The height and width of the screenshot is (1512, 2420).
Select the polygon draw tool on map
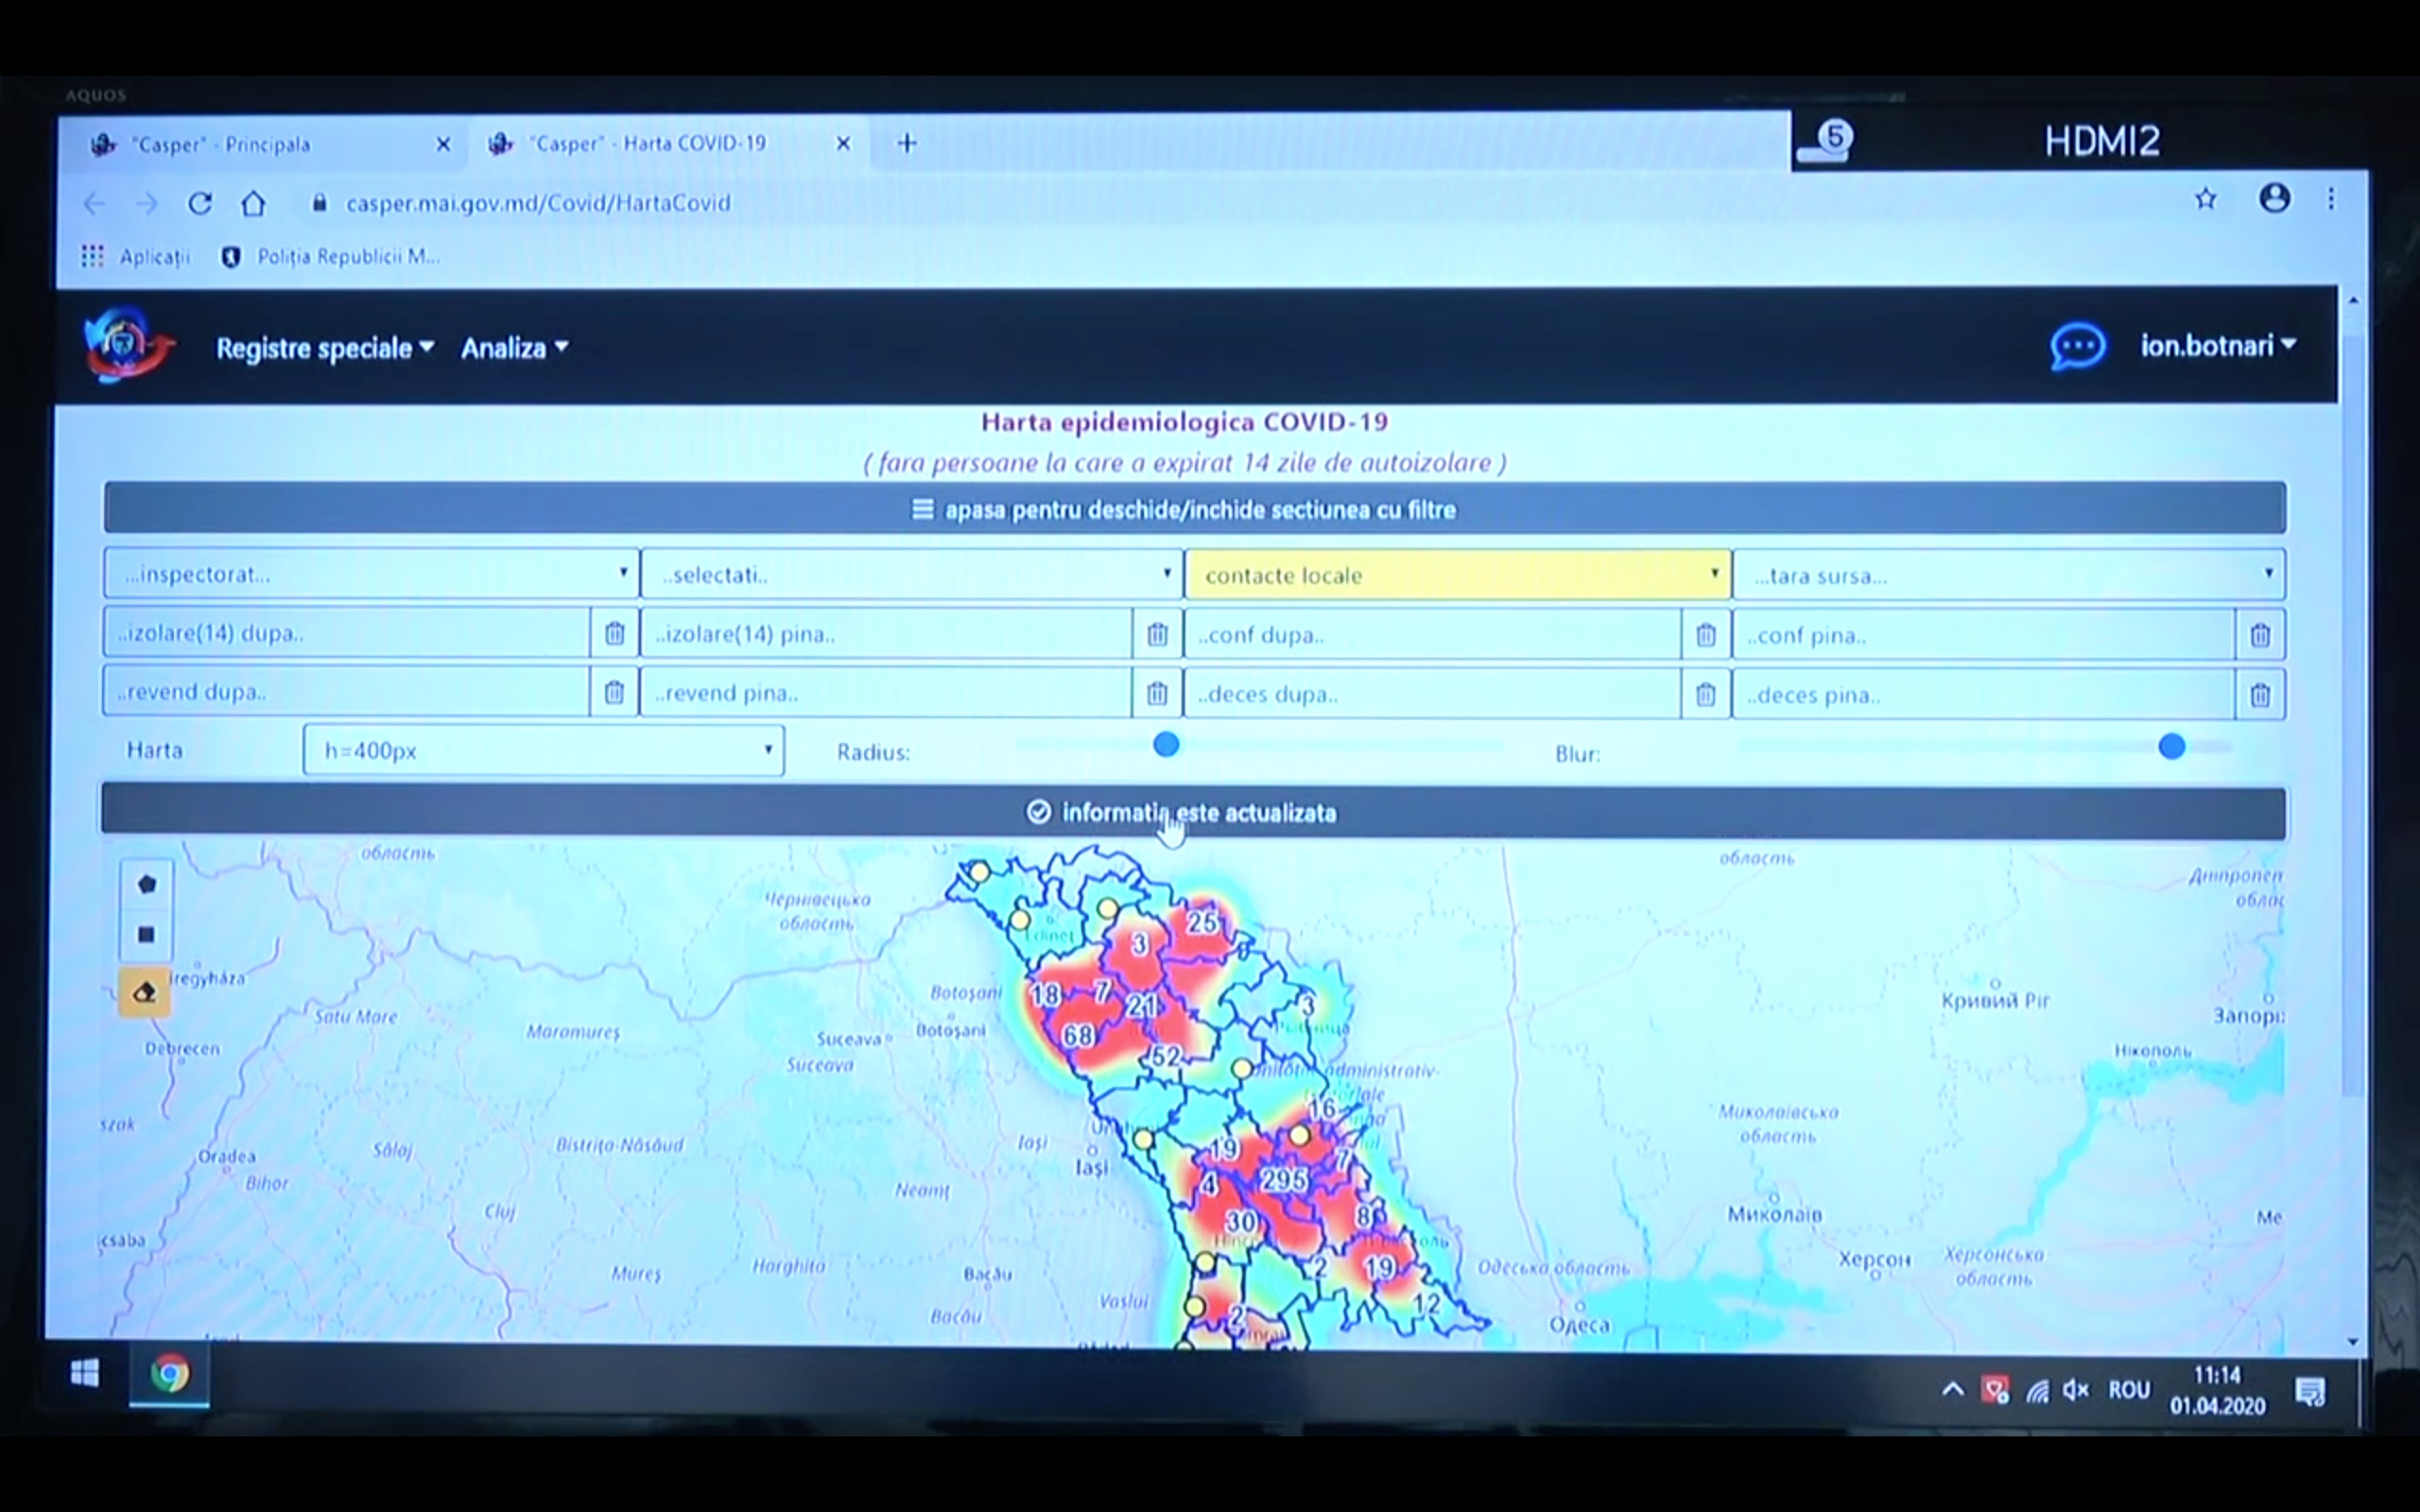146,884
